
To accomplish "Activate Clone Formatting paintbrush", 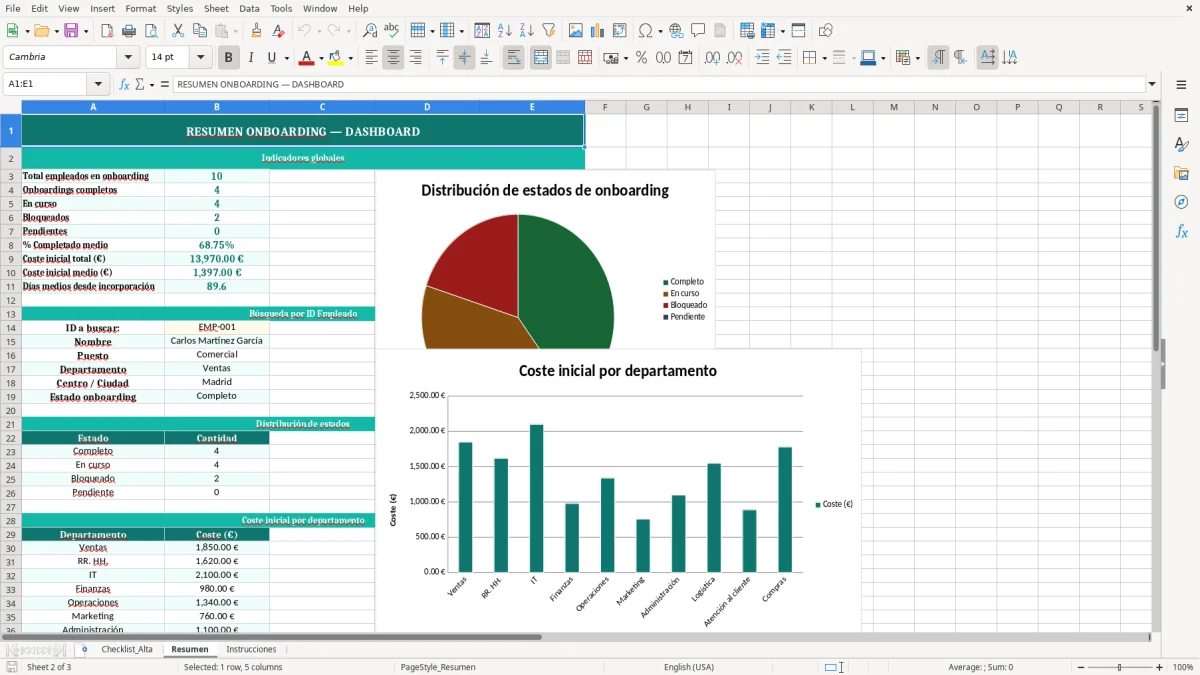I will [257, 31].
